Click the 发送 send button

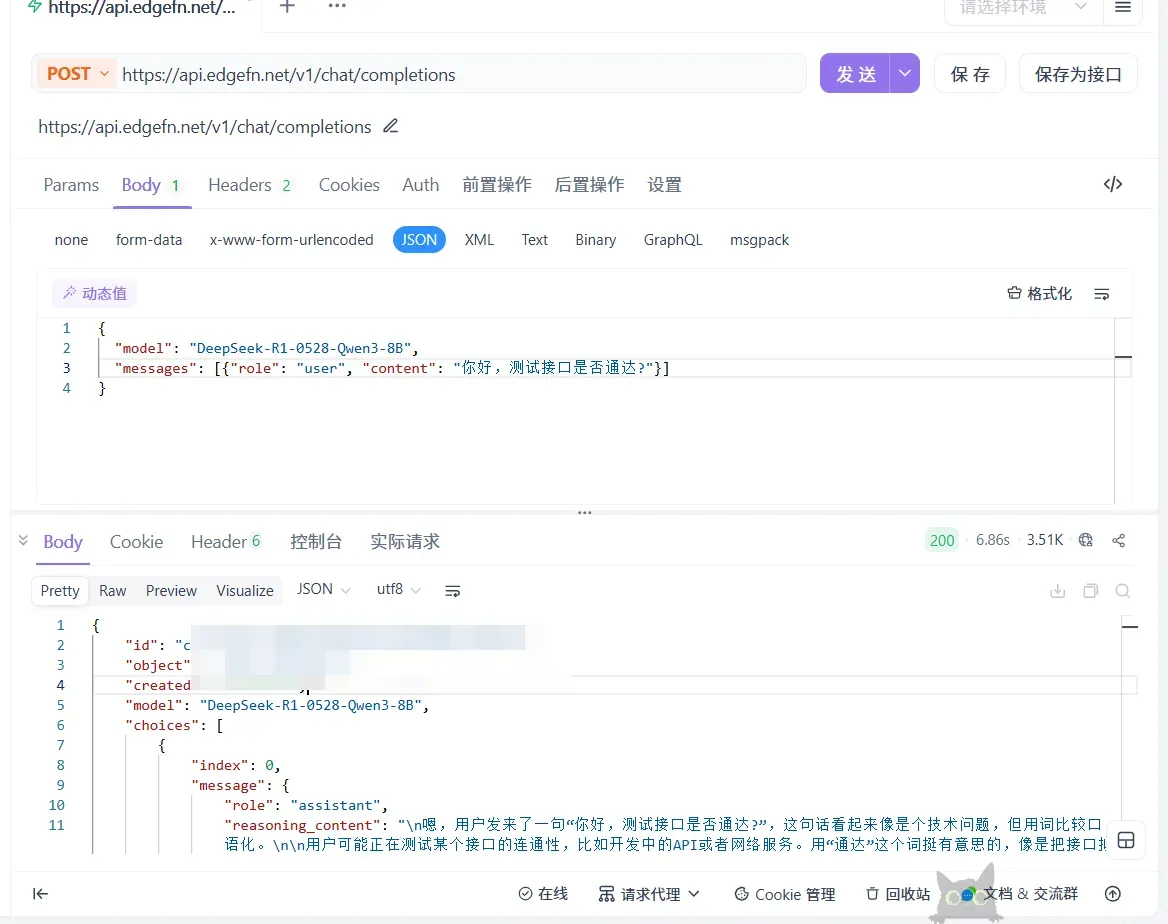855,72
